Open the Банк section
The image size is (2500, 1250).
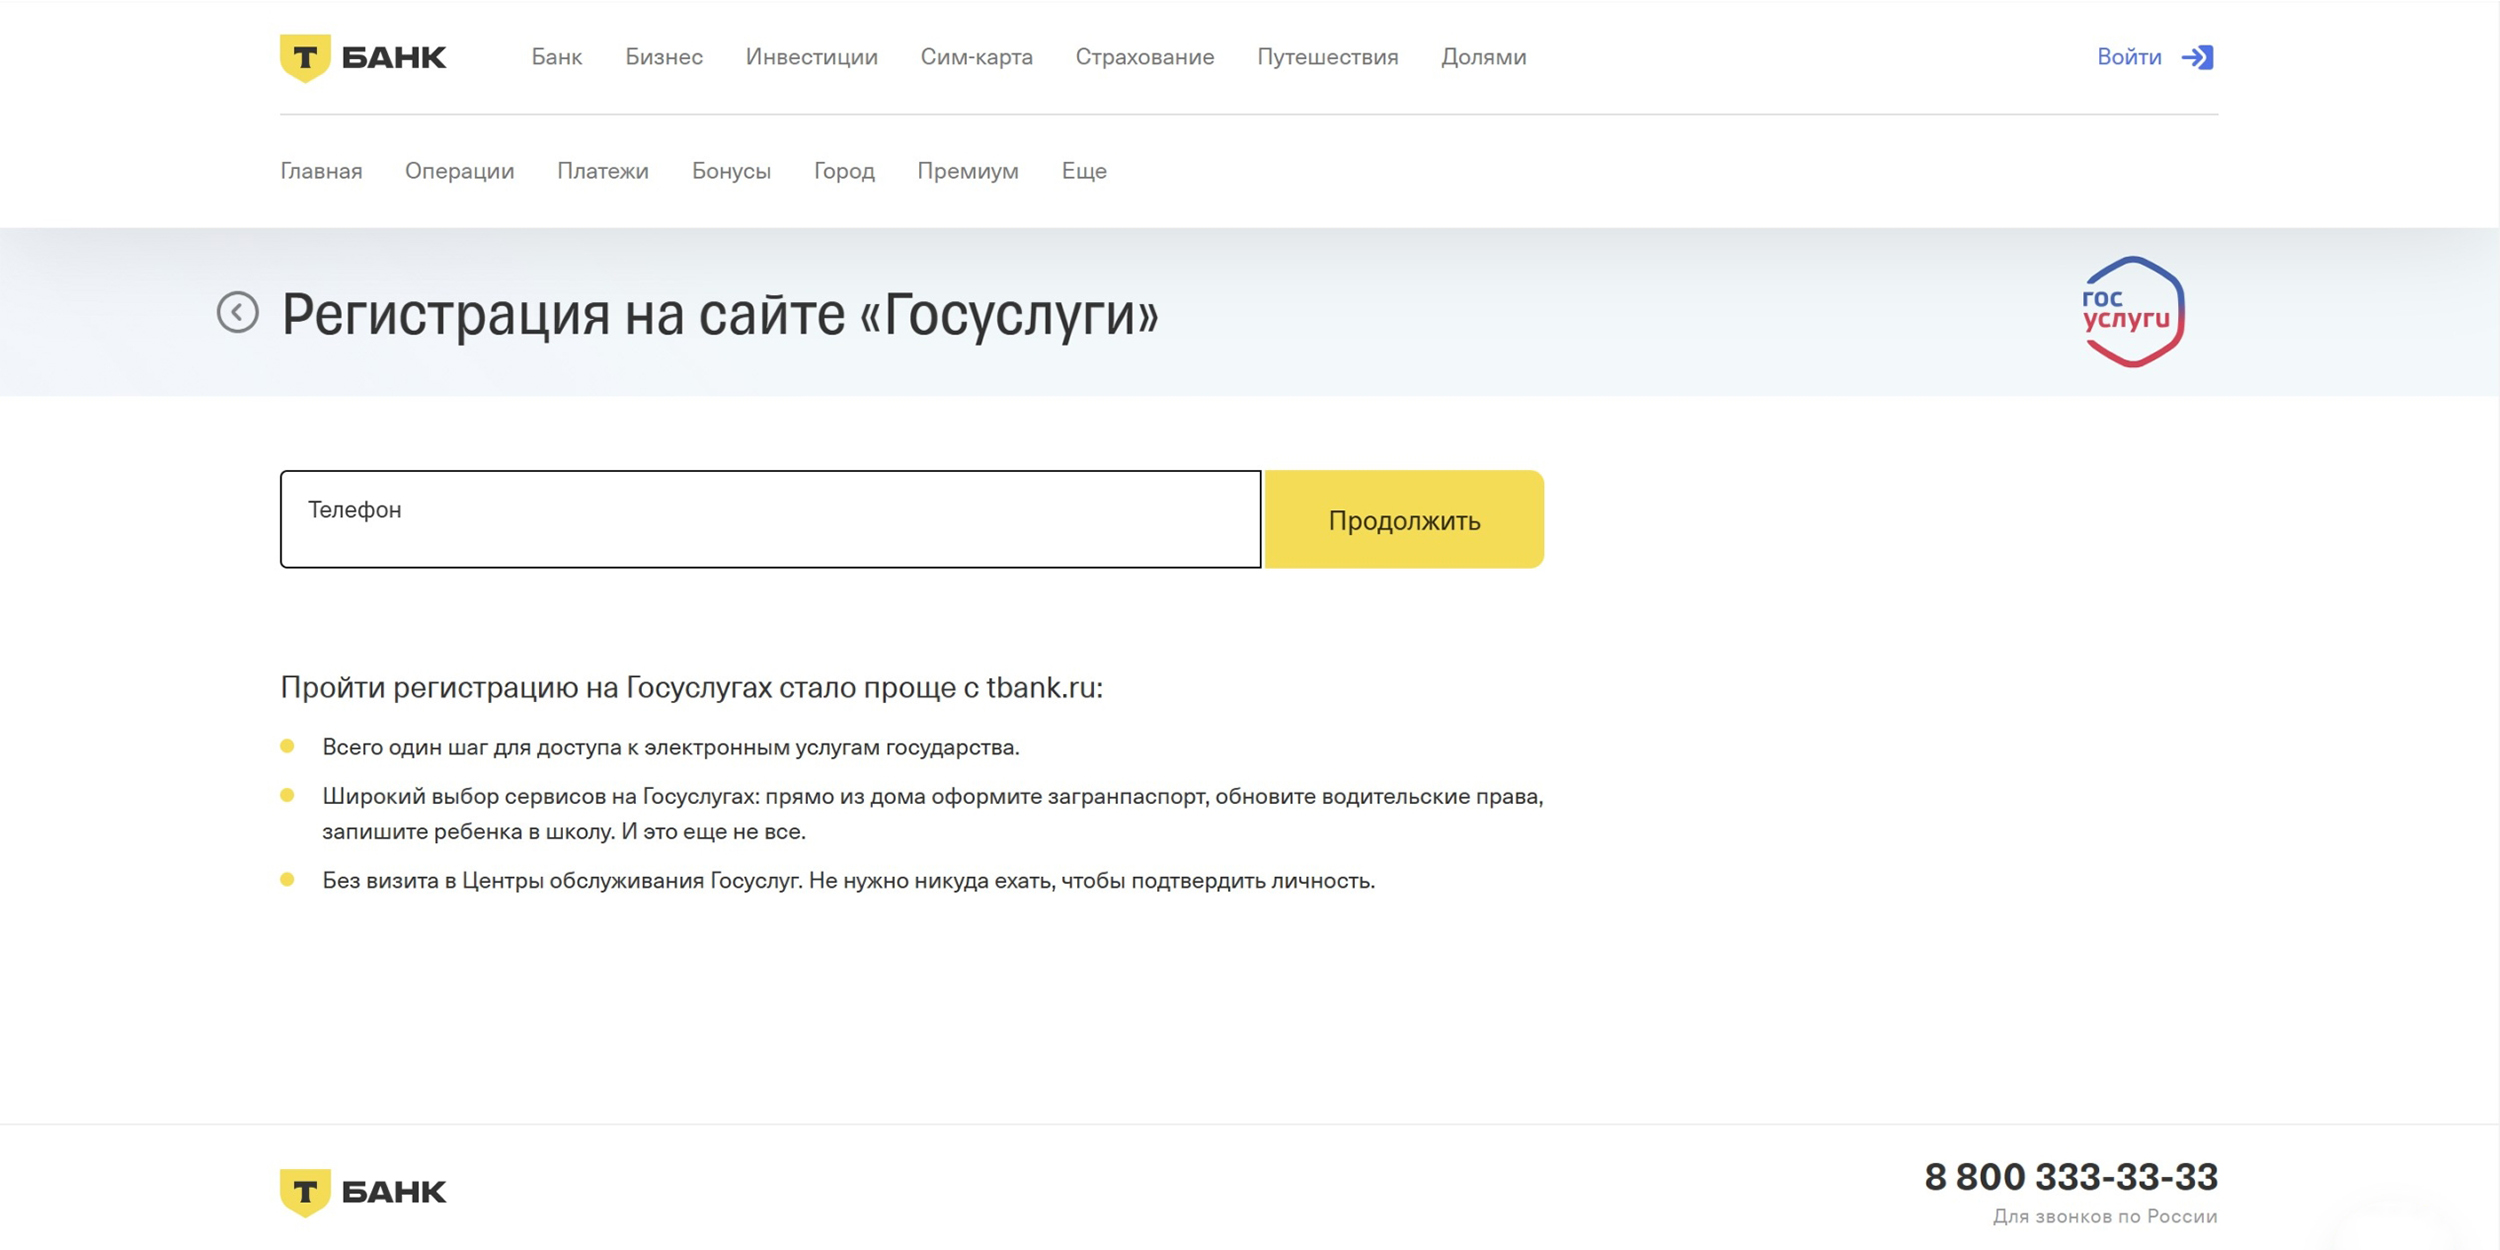point(557,57)
